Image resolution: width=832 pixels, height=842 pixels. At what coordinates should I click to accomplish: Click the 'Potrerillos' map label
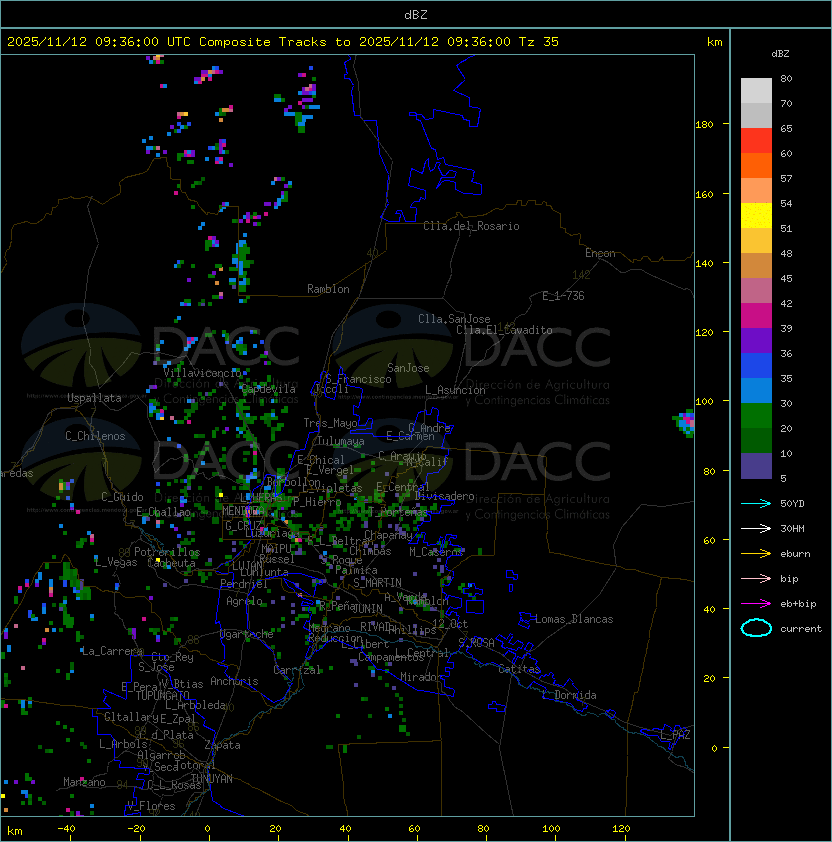coord(167,552)
